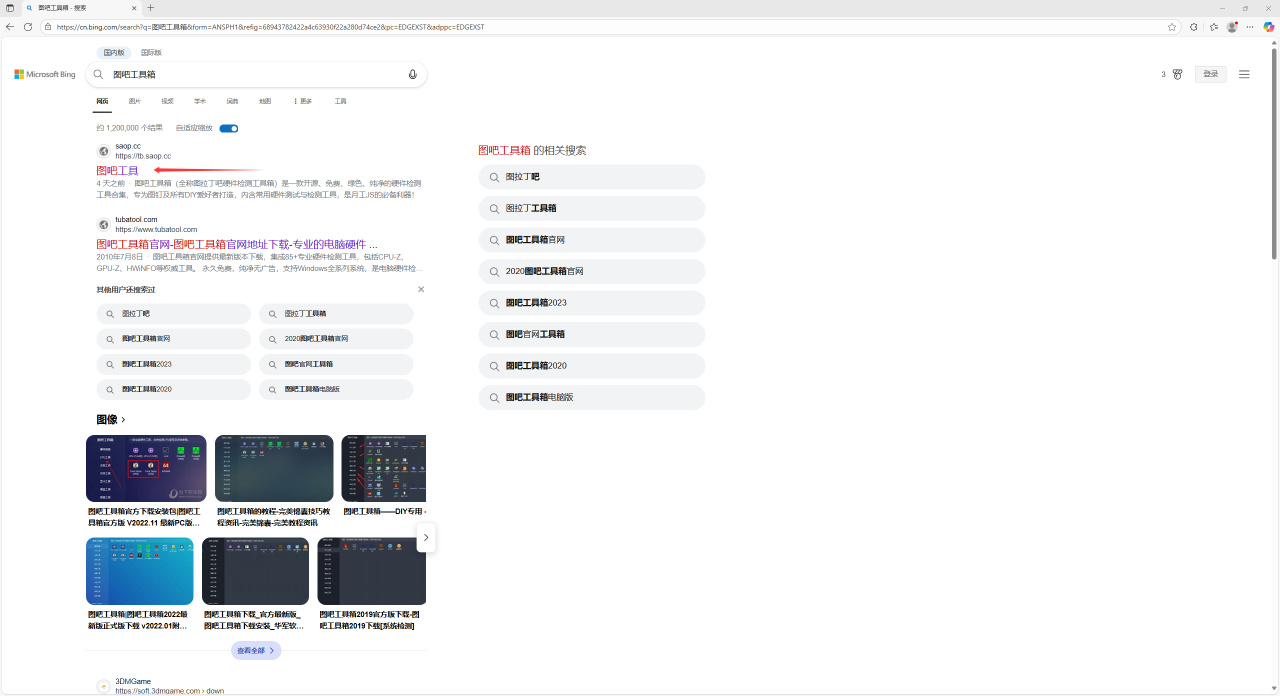Click the search magnifier in Bing box

(x=98, y=74)
